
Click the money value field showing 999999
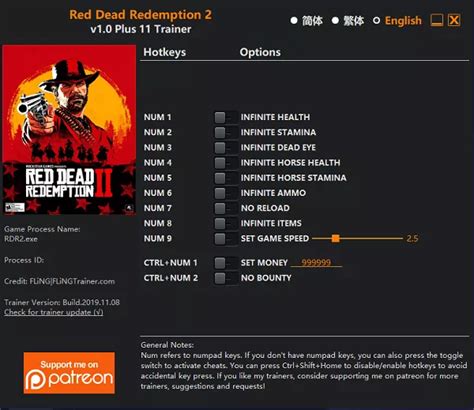point(316,263)
